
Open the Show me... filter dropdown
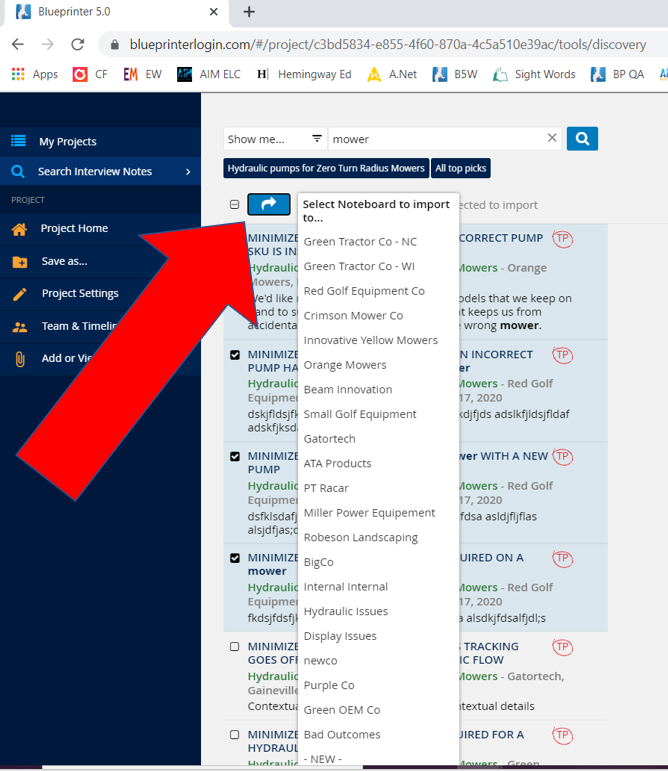pyautogui.click(x=275, y=139)
